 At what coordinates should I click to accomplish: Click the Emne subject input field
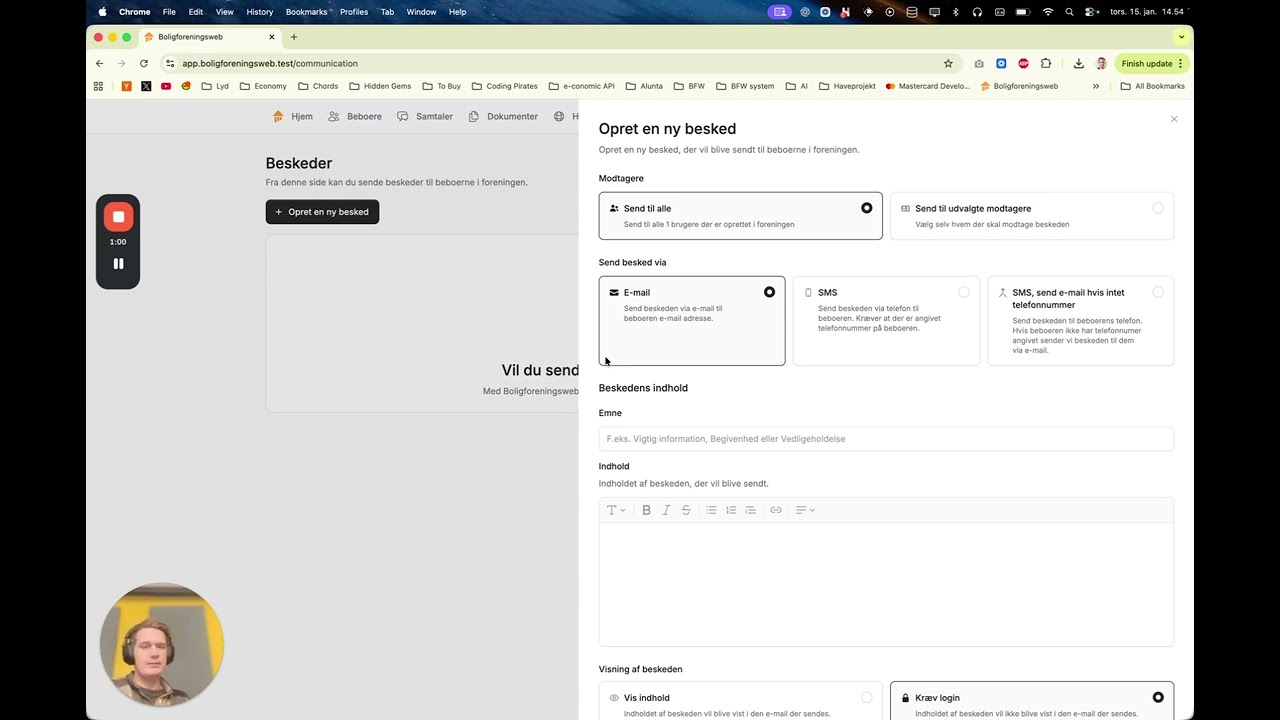click(x=886, y=439)
